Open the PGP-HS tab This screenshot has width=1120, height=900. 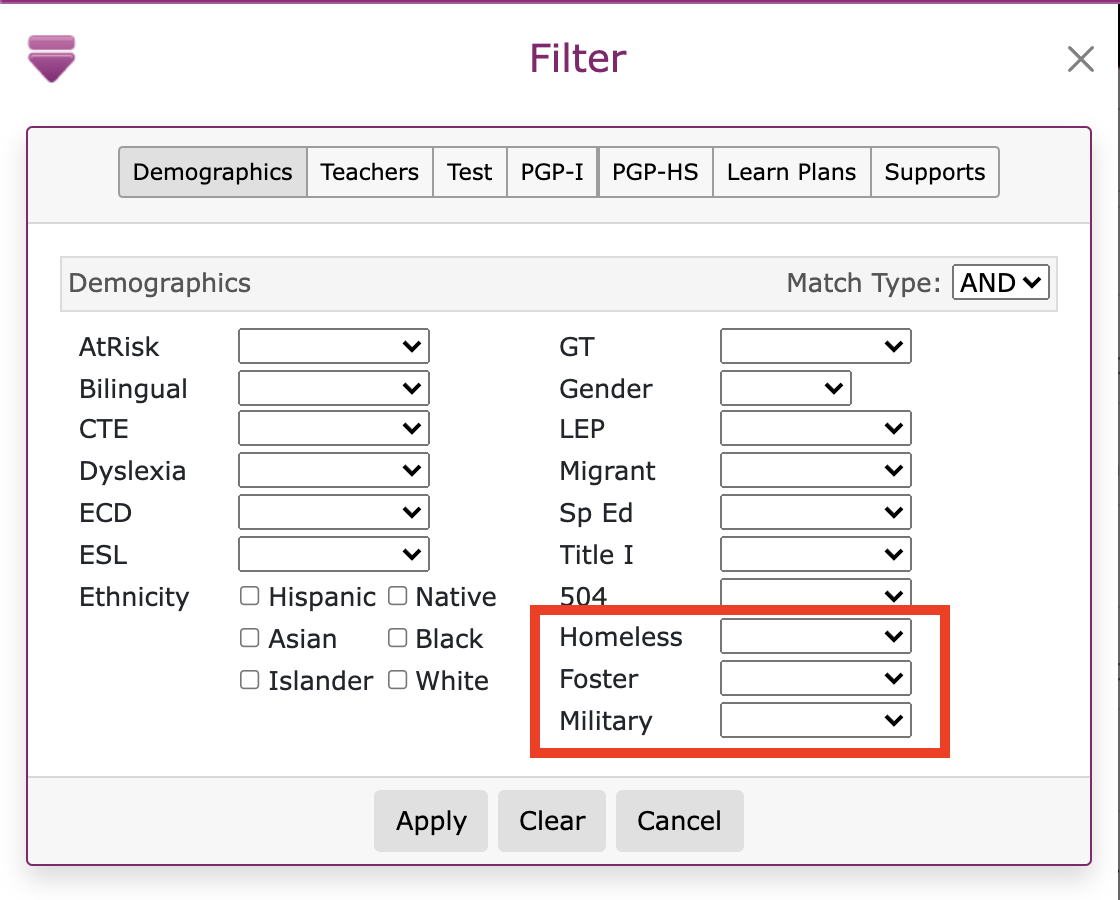click(655, 172)
